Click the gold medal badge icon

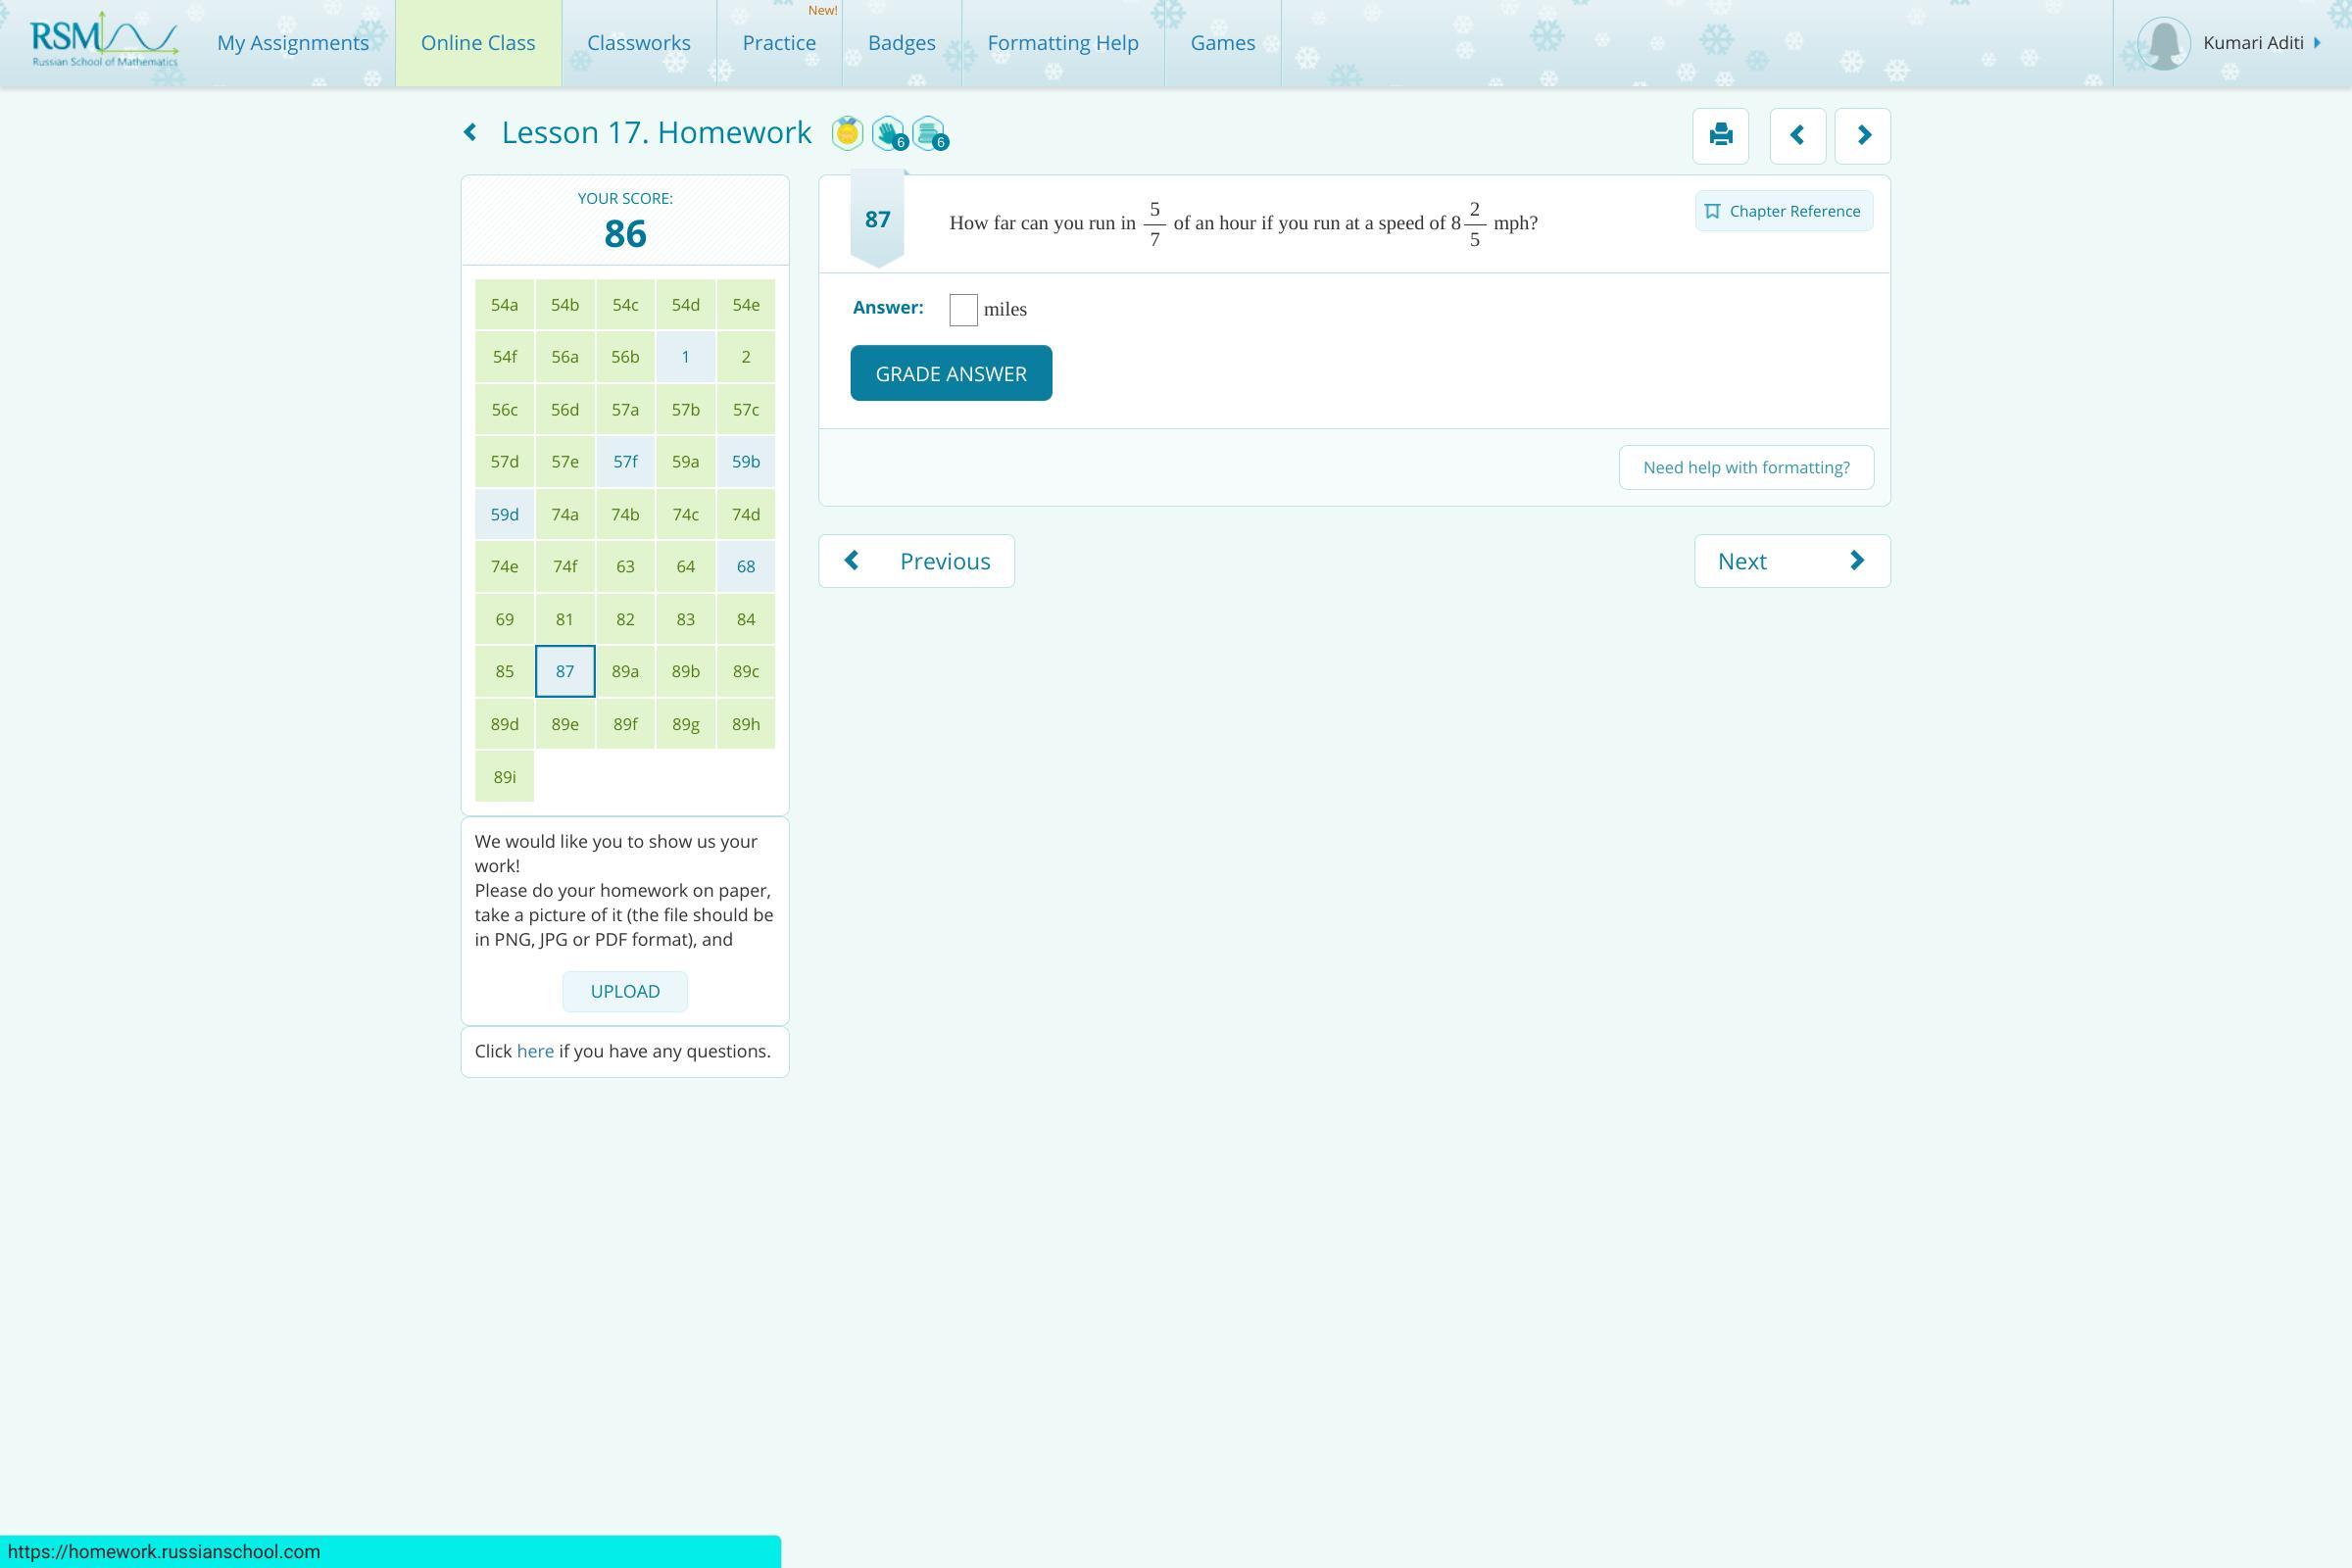(x=847, y=133)
